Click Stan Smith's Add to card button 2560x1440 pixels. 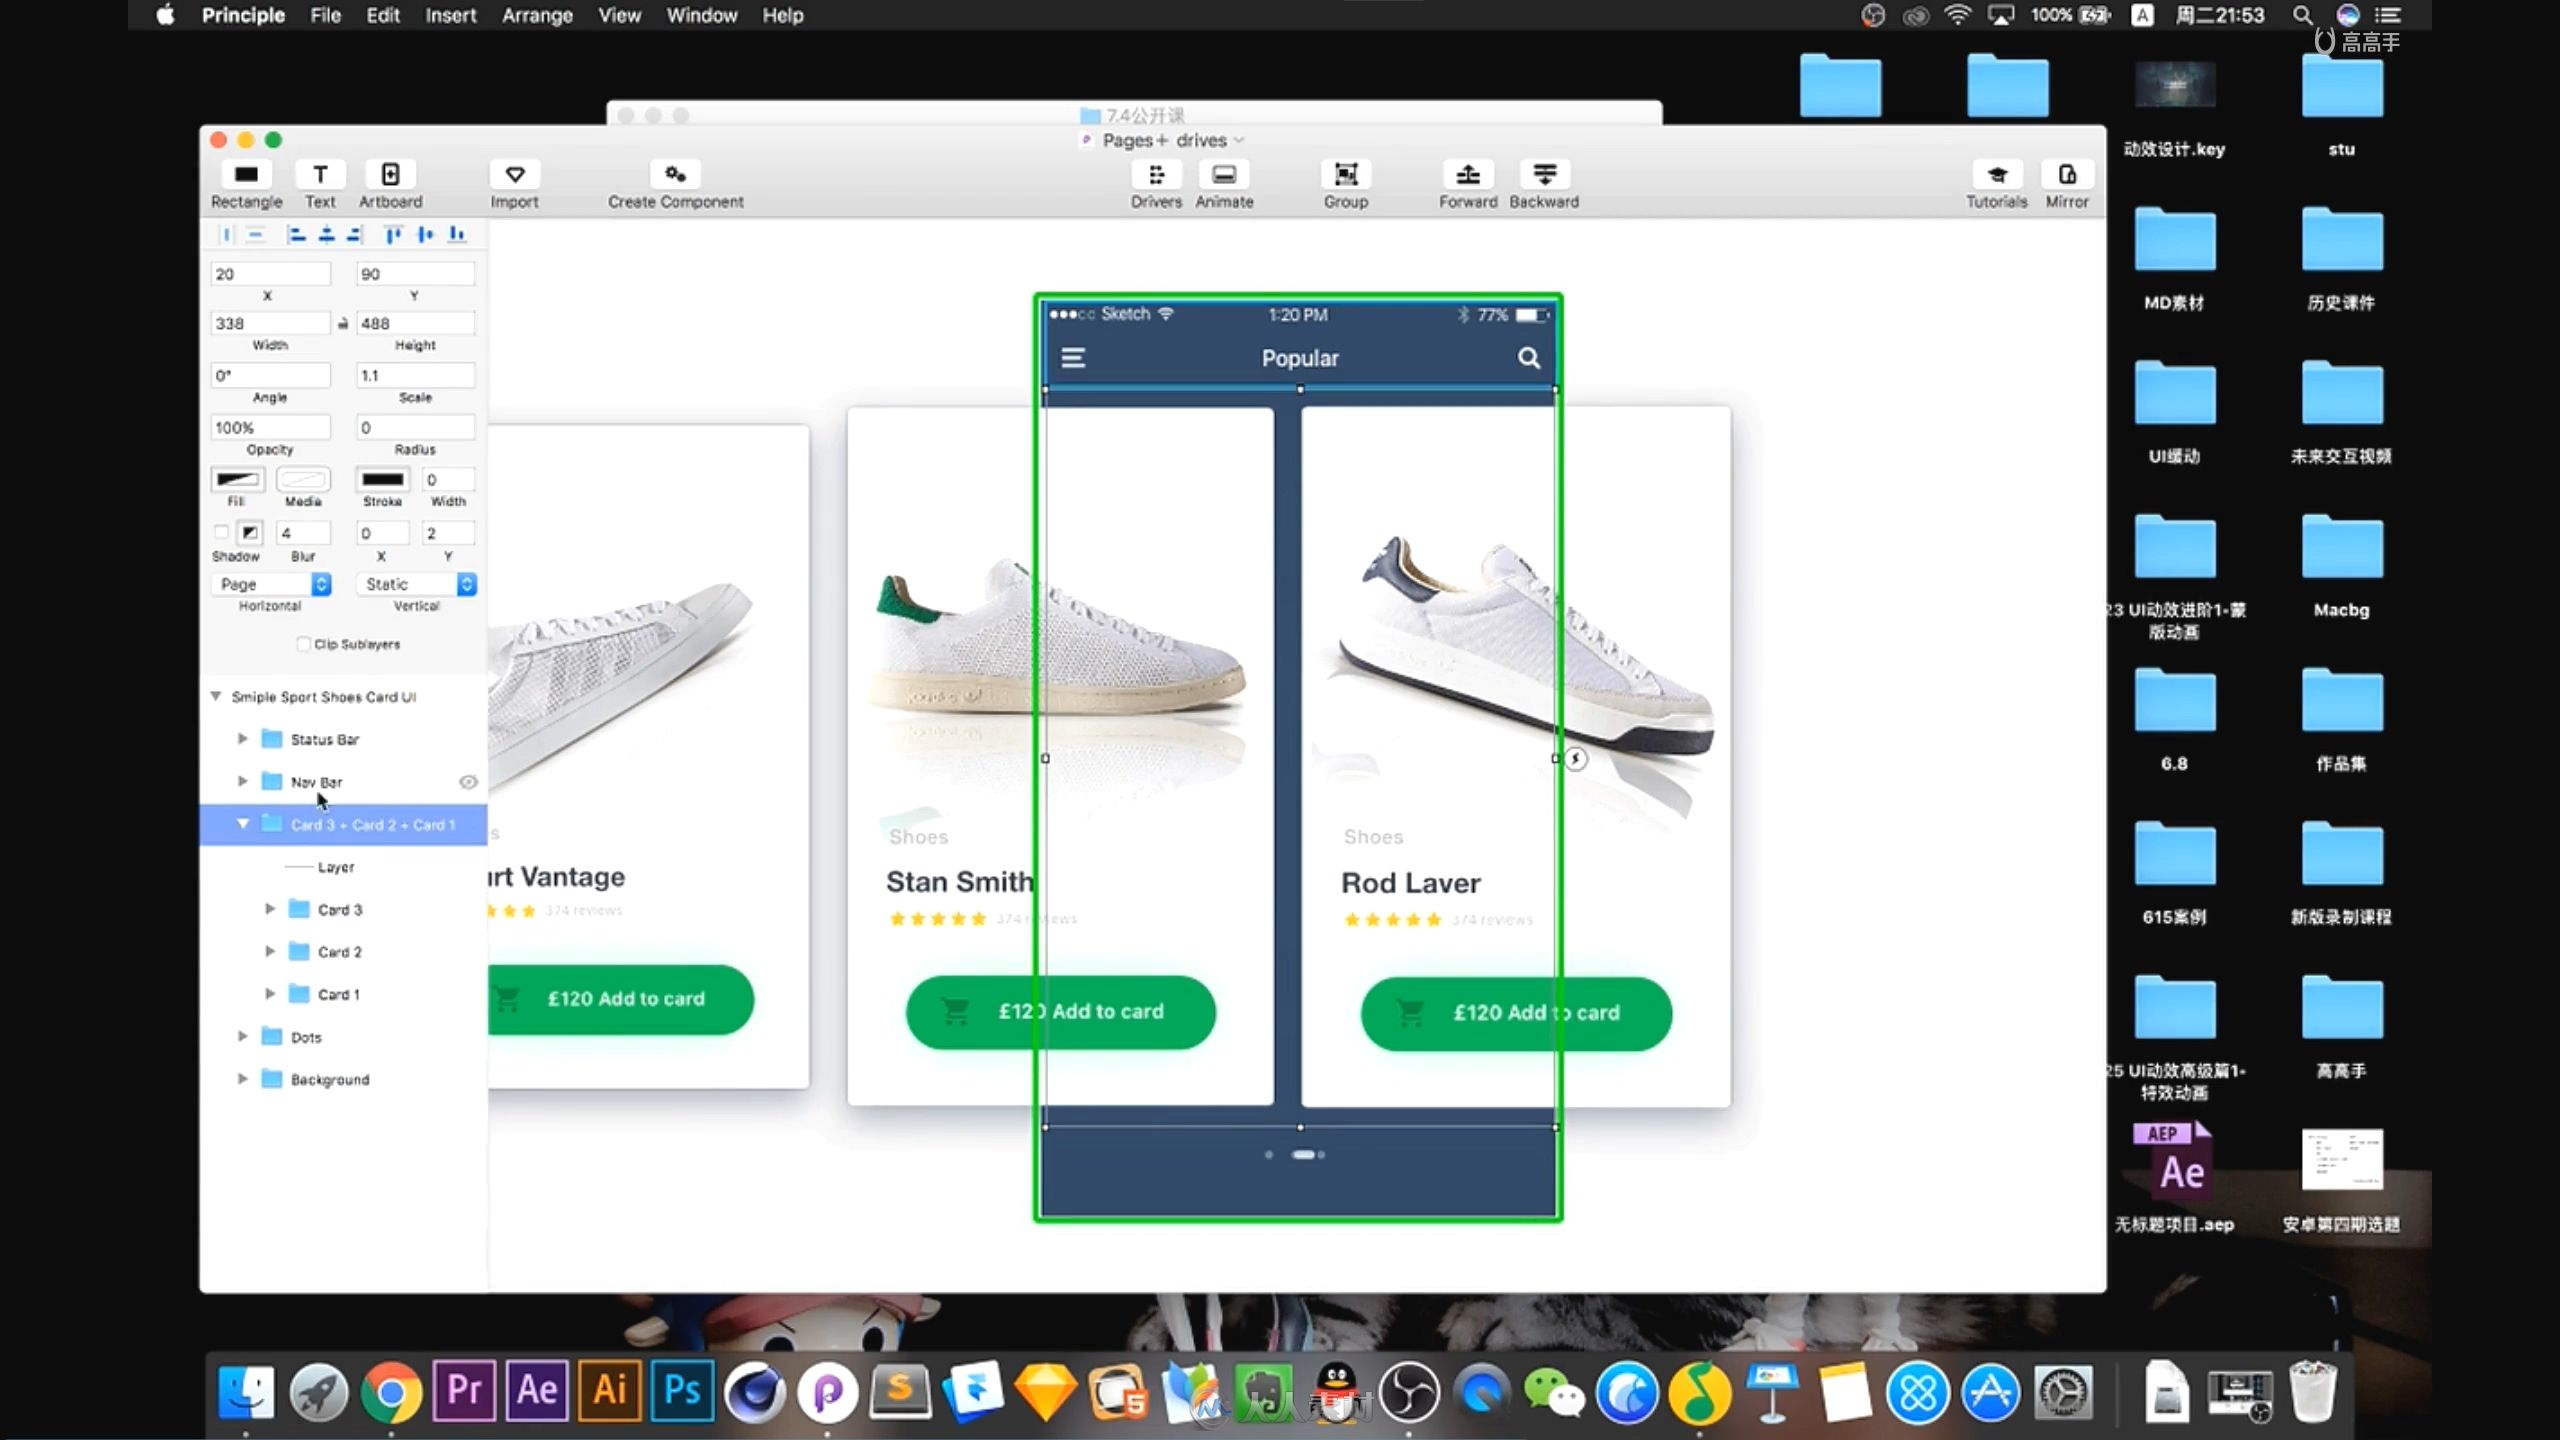click(1061, 1012)
